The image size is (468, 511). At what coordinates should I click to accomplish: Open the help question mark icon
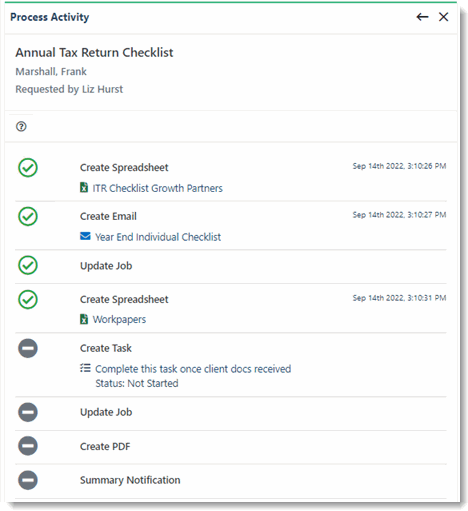21,126
